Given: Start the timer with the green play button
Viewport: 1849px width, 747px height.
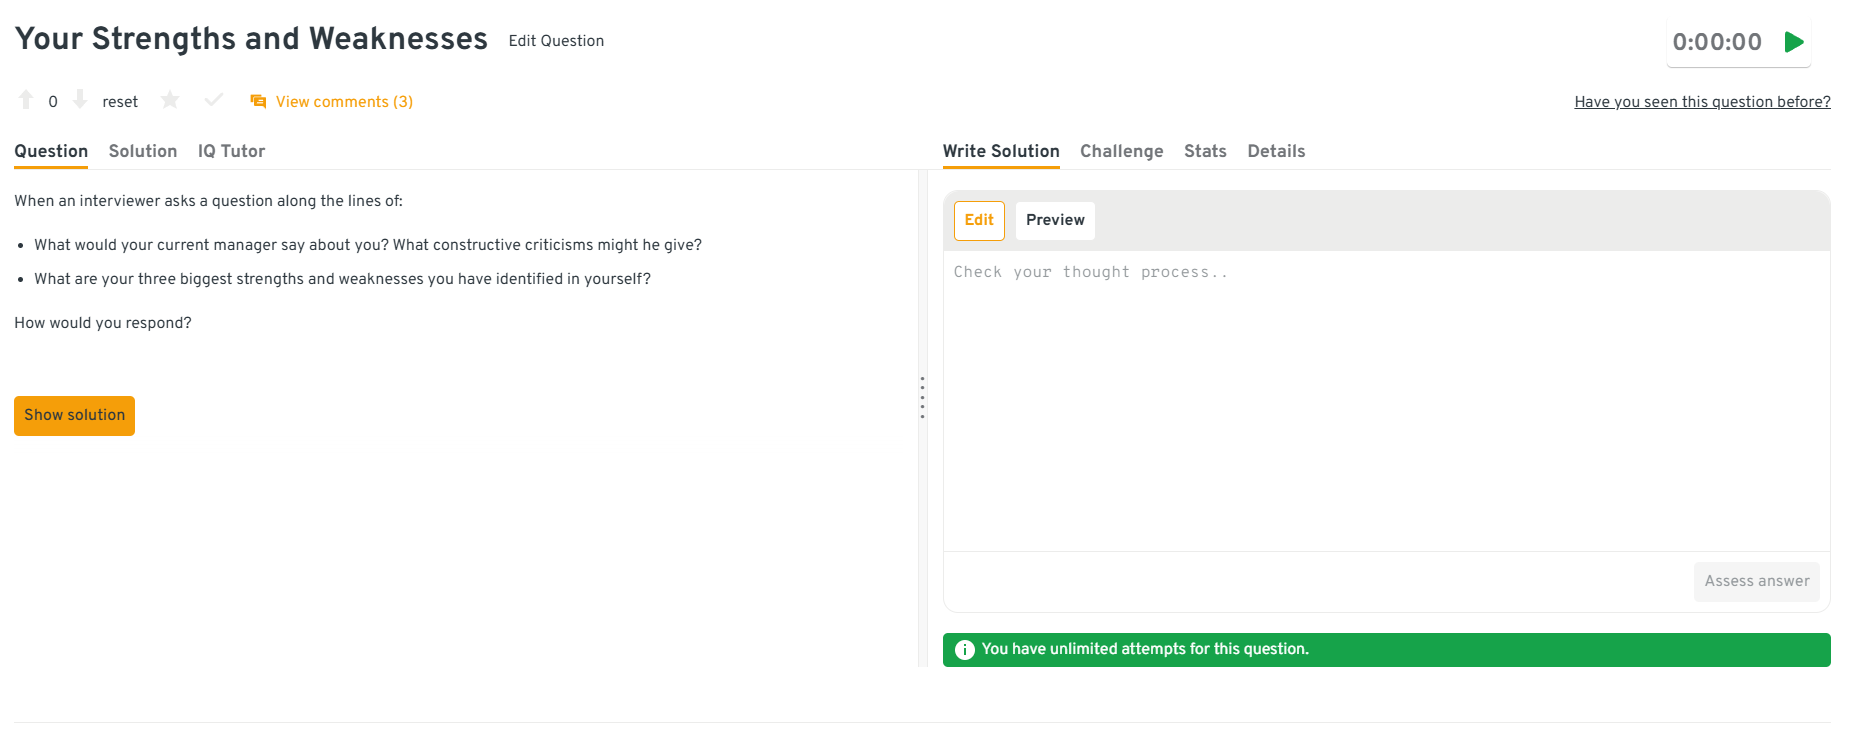Looking at the screenshot, I should pos(1794,42).
